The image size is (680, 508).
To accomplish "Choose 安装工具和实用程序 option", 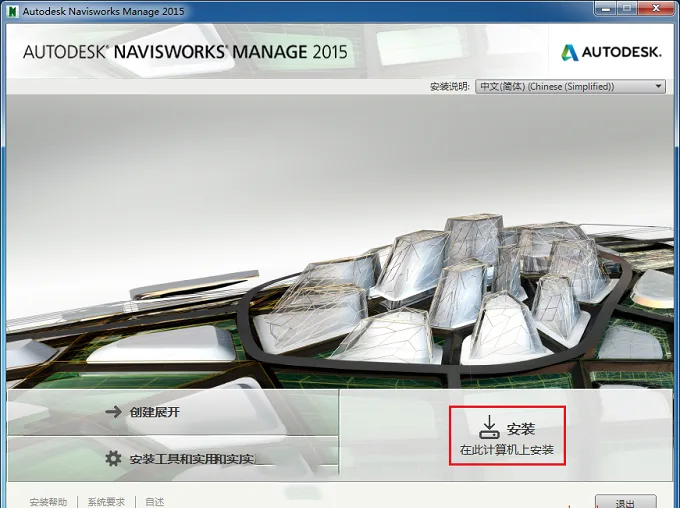I will coord(173,459).
